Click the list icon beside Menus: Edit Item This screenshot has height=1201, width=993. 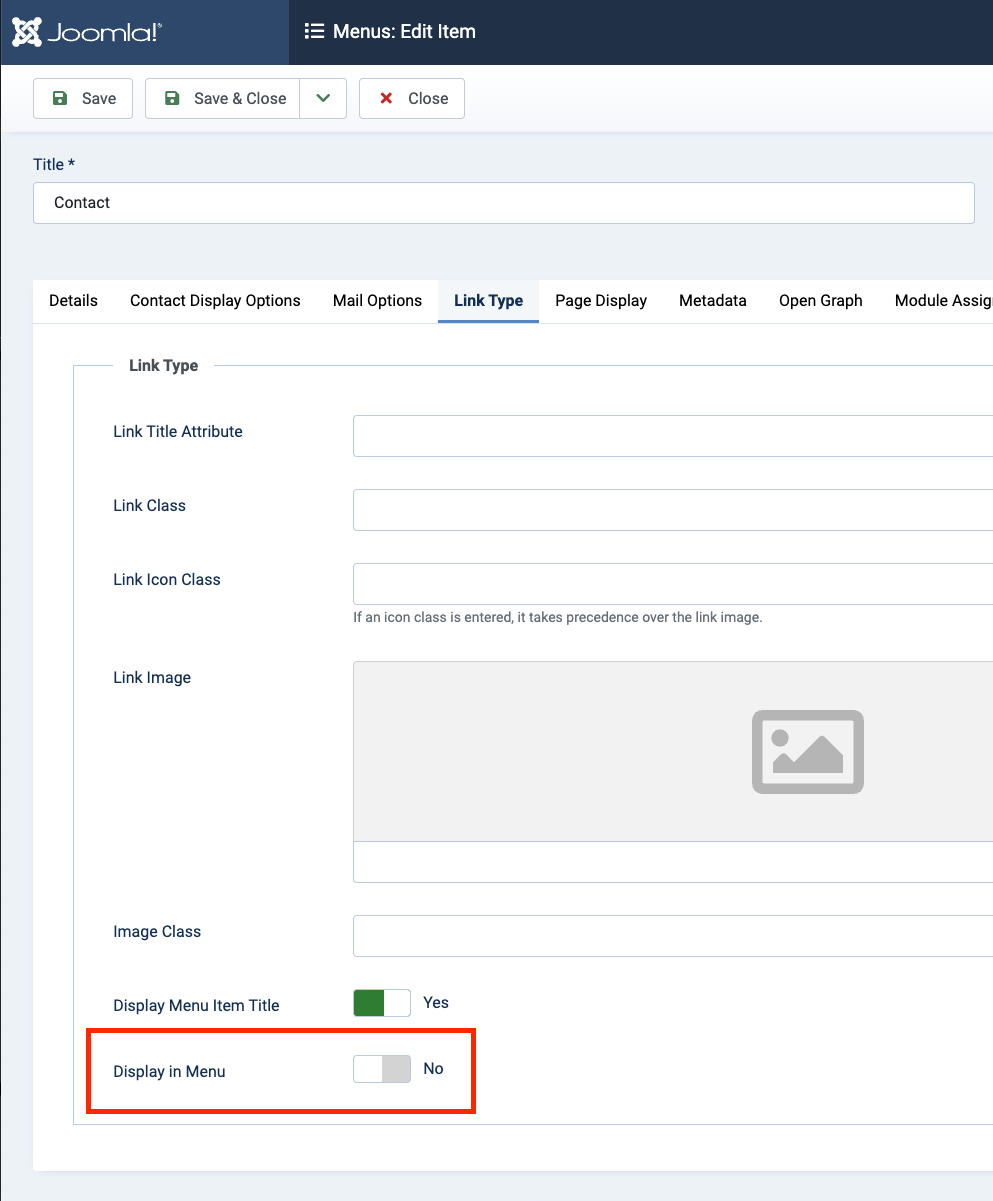pyautogui.click(x=314, y=31)
